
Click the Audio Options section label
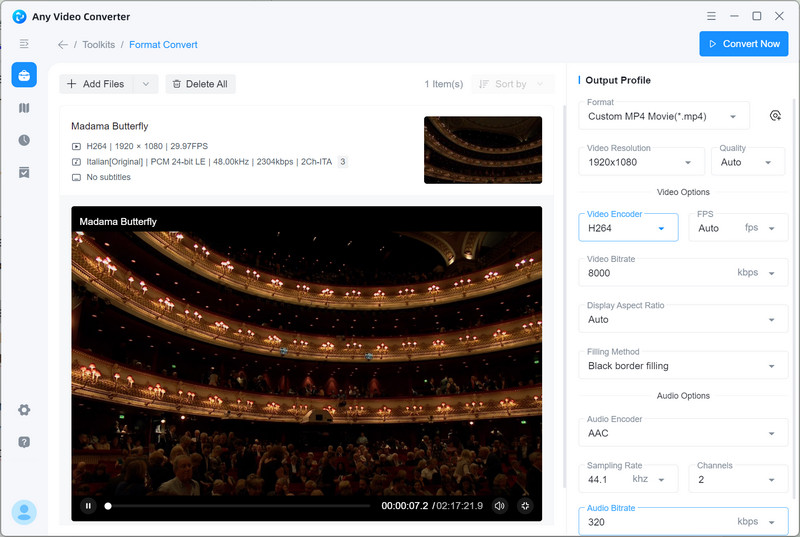click(x=683, y=395)
